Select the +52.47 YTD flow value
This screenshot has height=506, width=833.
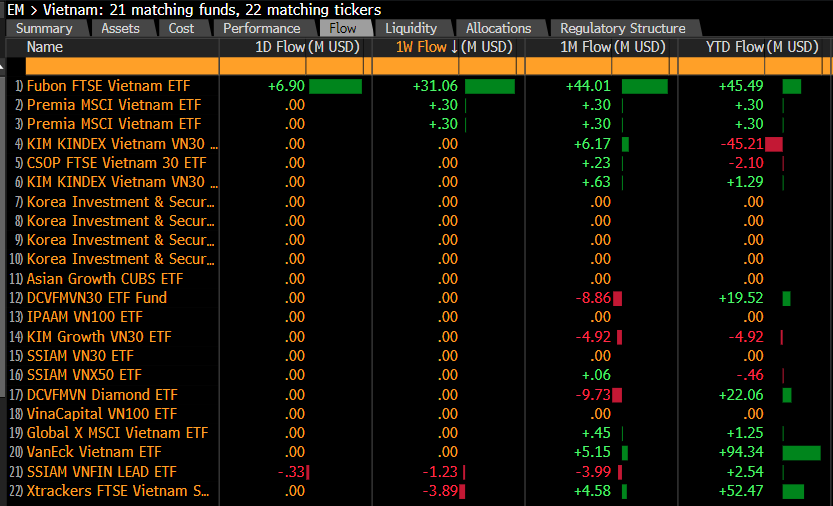(x=741, y=491)
